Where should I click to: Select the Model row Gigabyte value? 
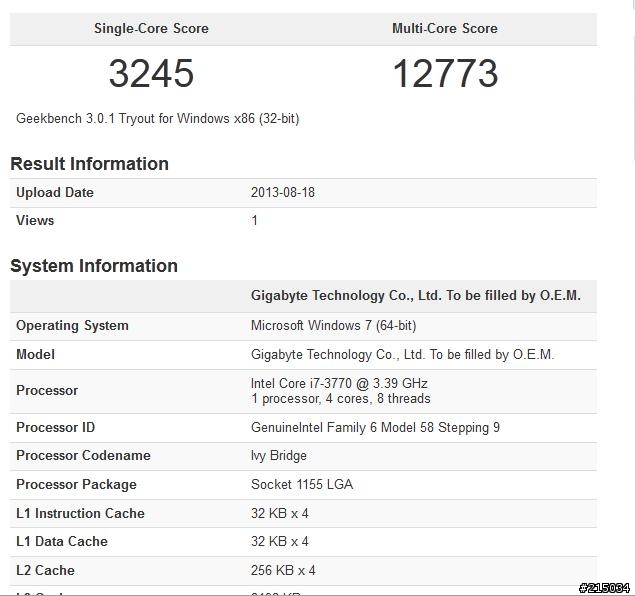(x=402, y=355)
